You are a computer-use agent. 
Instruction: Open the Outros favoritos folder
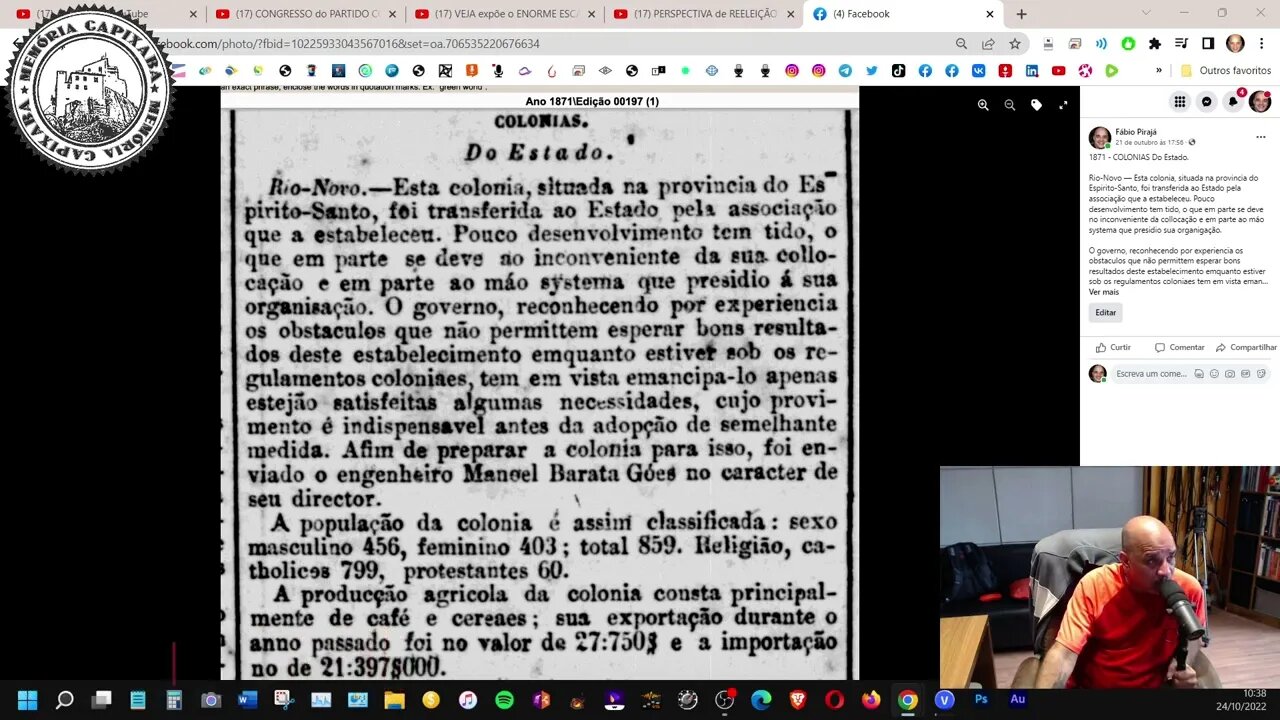pos(1226,71)
